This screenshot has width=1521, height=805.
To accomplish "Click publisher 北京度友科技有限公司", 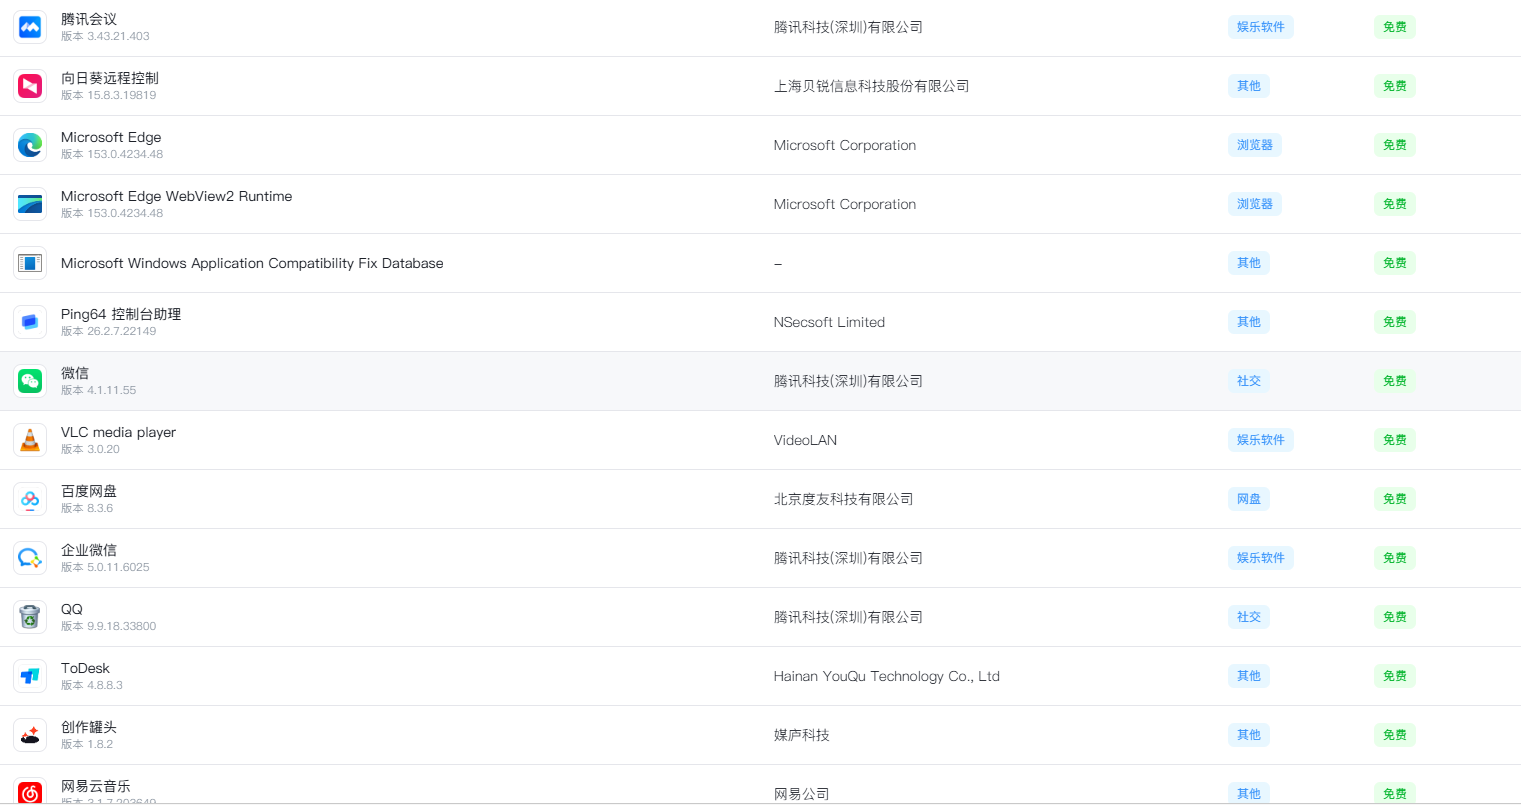I will (843, 499).
